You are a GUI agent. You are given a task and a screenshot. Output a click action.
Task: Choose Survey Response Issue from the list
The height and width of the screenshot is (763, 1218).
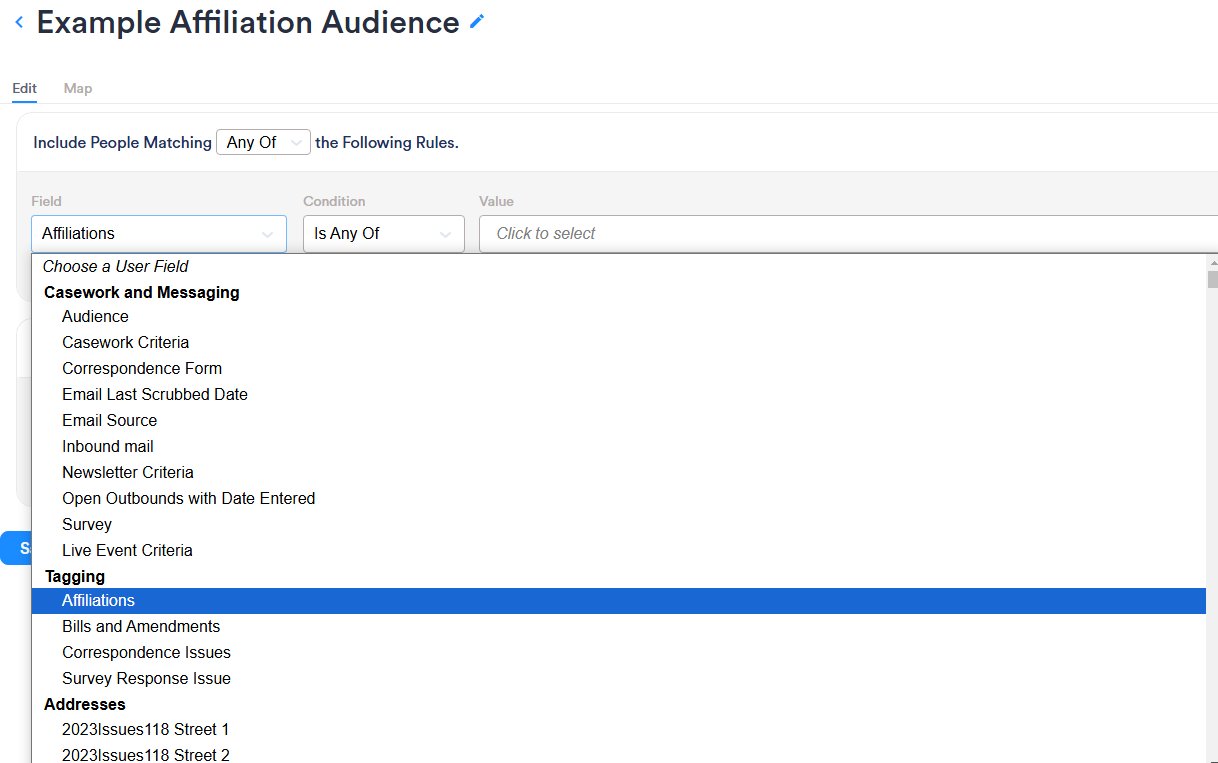pos(146,678)
